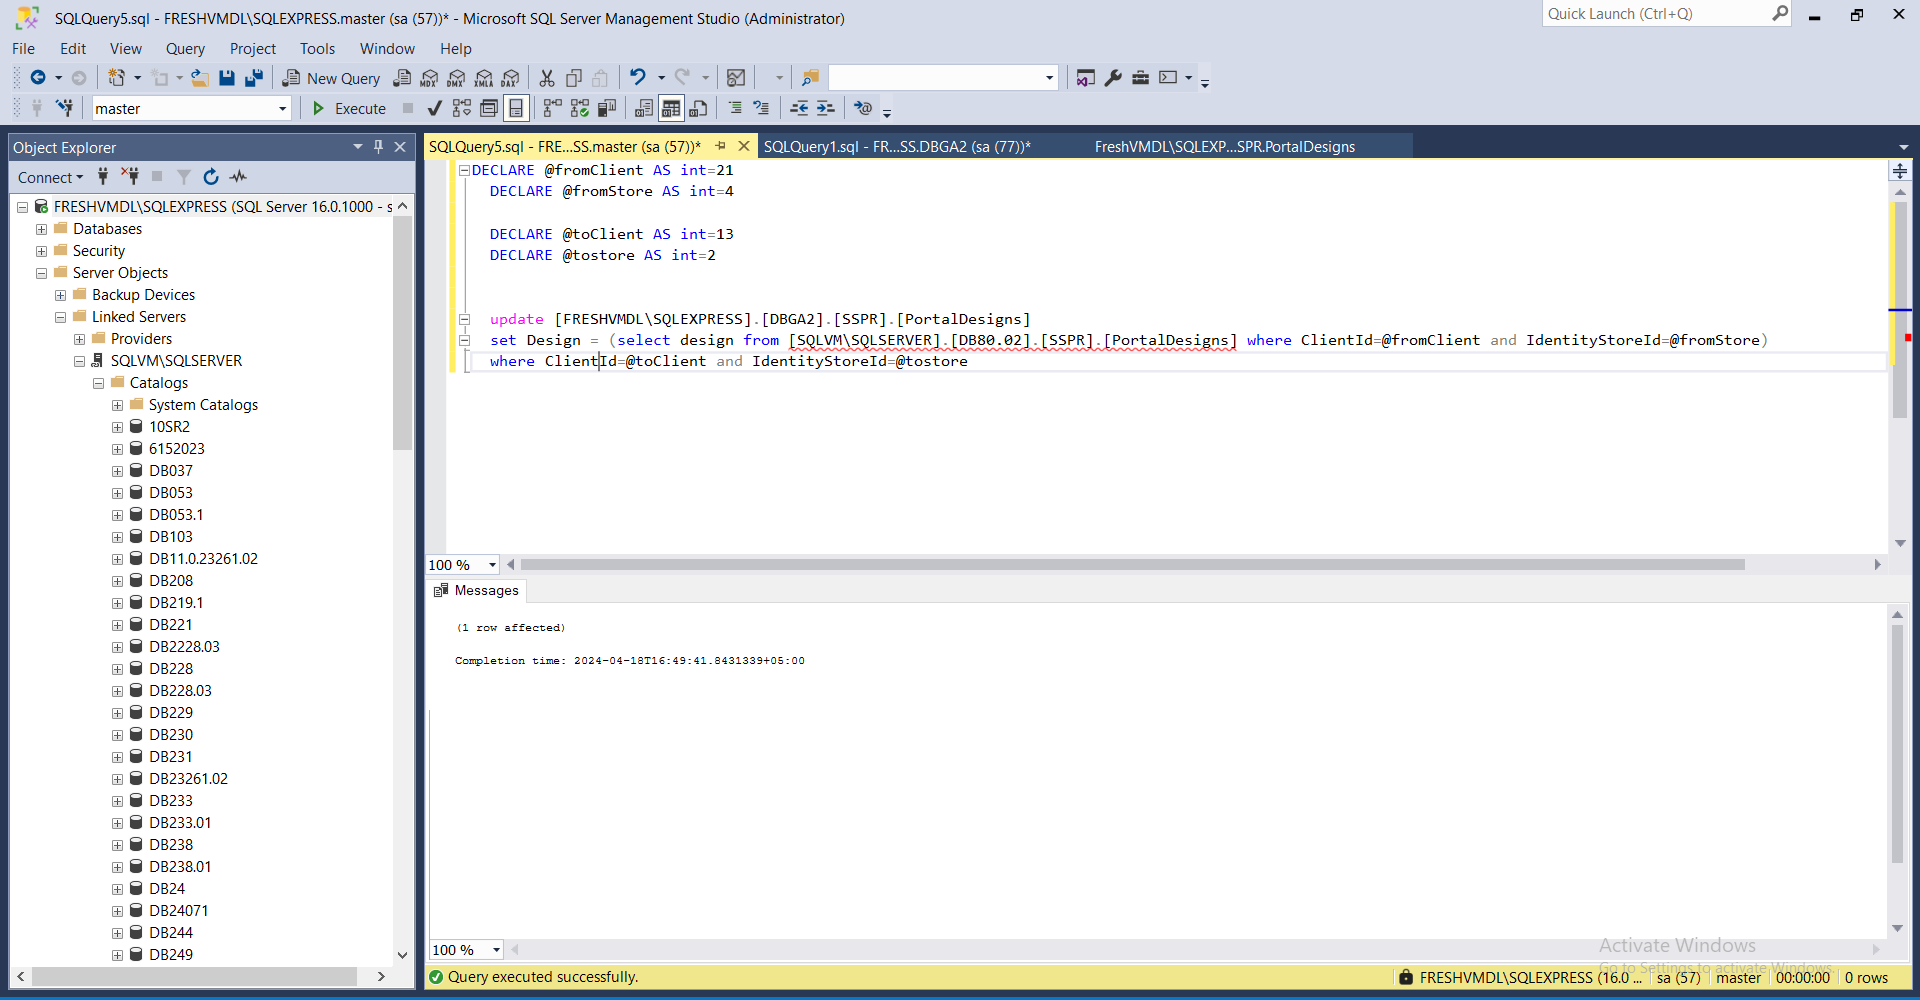The height and width of the screenshot is (1000, 1920).
Task: Open the database selection dropdown showing master
Action: [281, 108]
